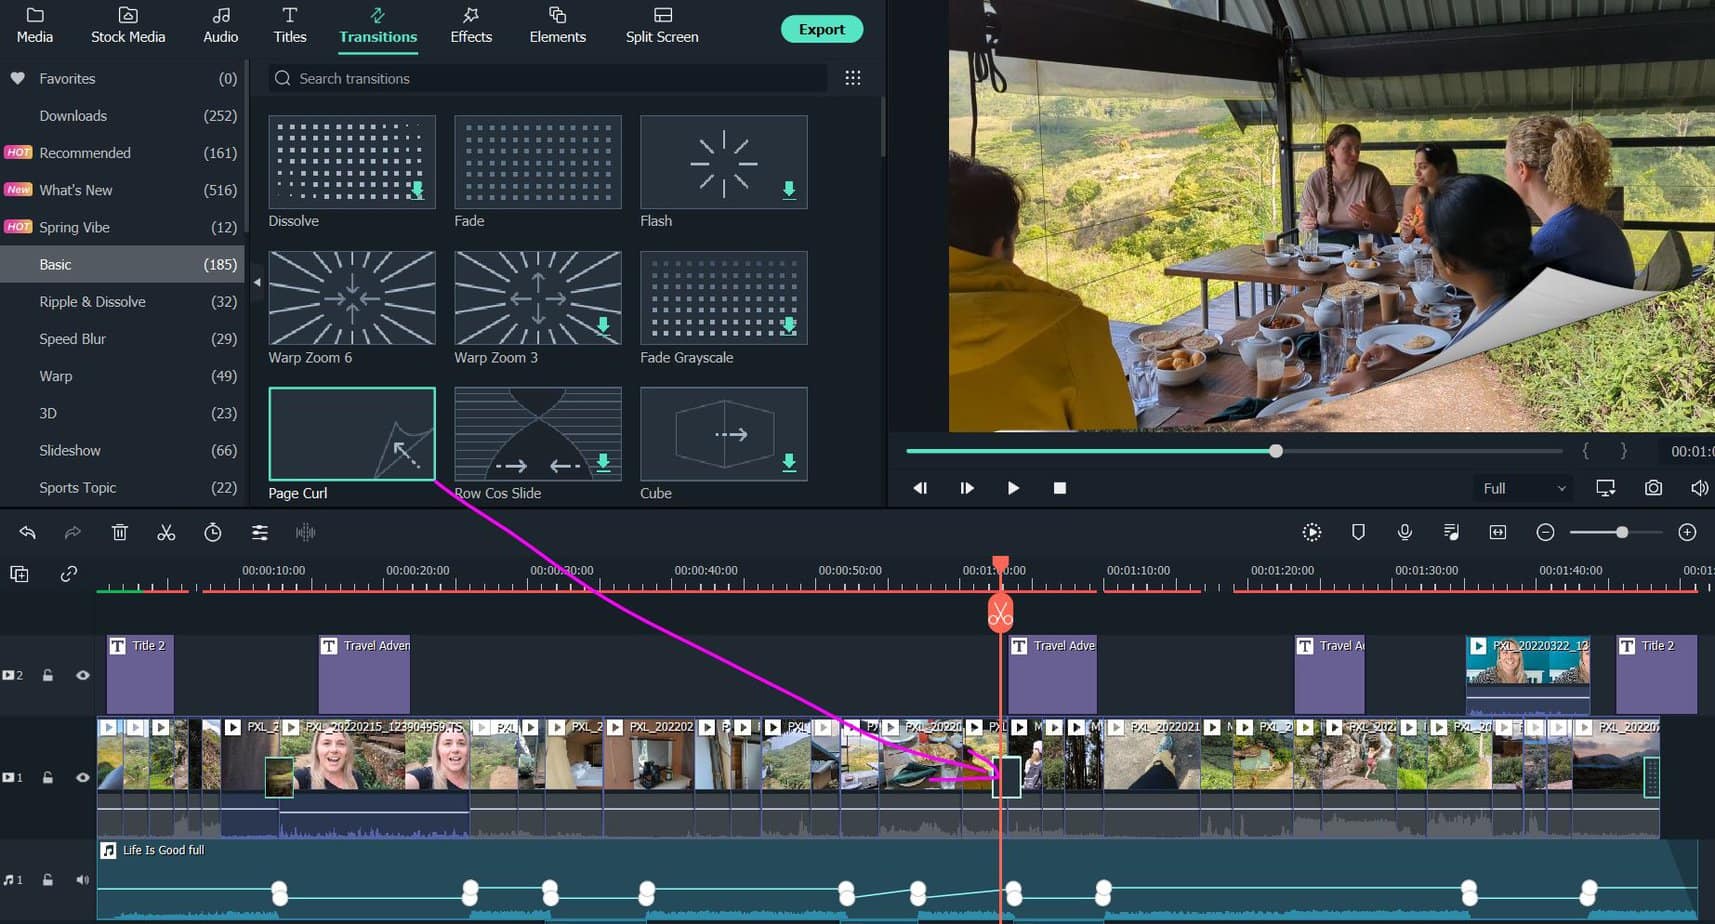
Task: Open the Full preview quality dropdown
Action: coord(1522,488)
